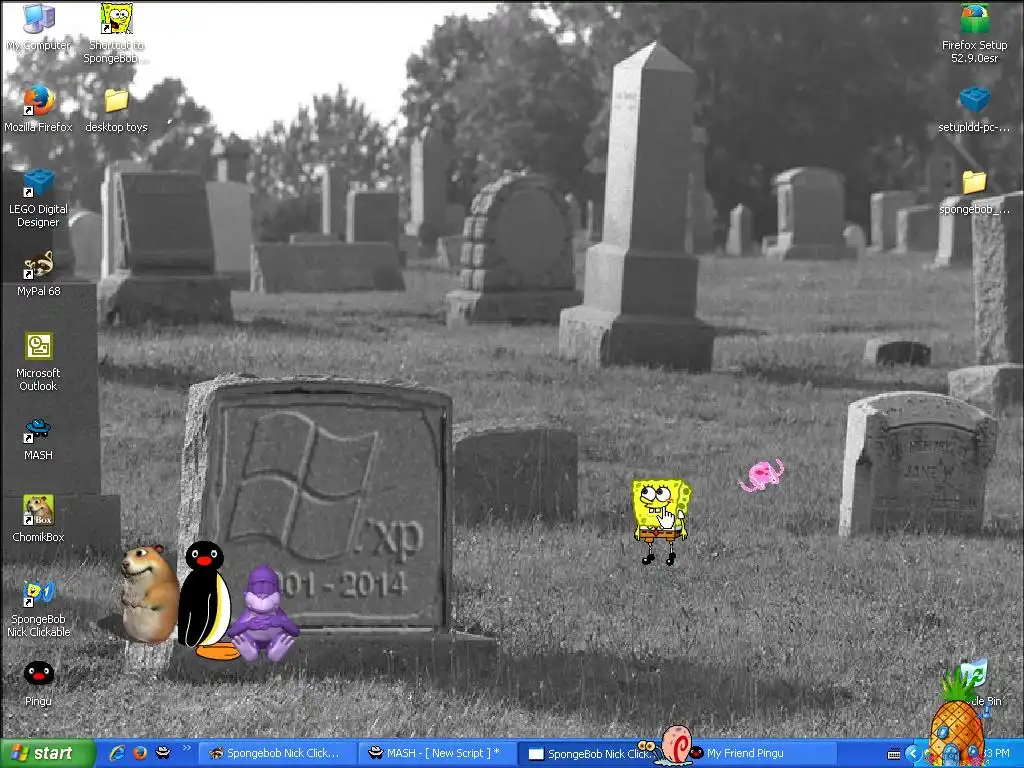1024x768 pixels.
Task: Launch Internet Explorer from Quick Launch
Action: [x=117, y=753]
